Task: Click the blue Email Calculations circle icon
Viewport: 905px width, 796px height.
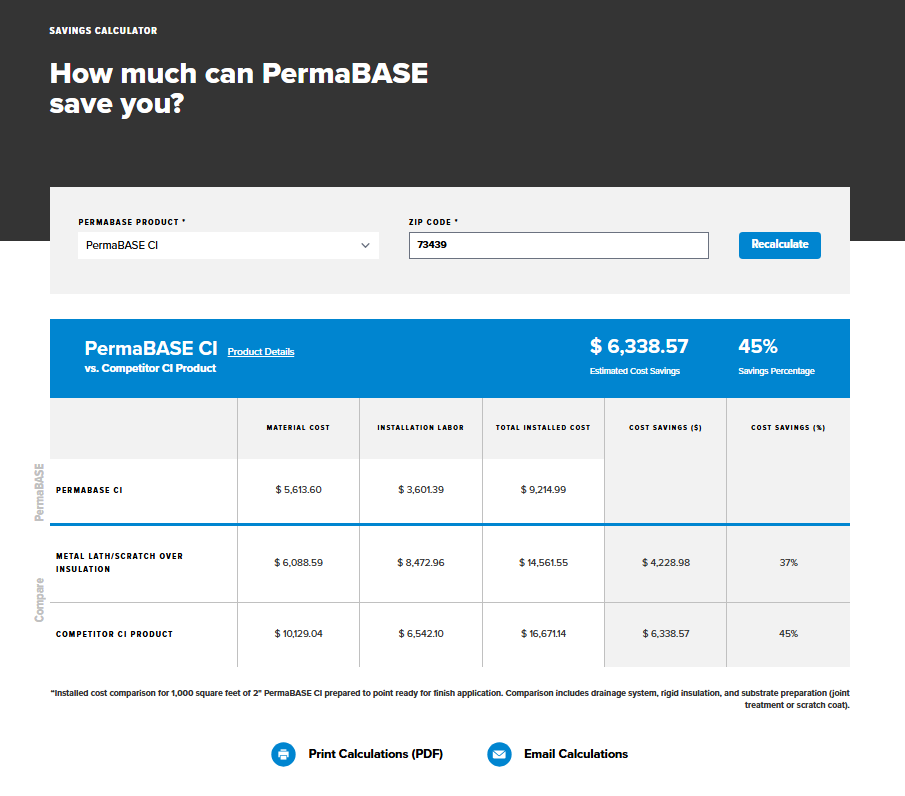Action: (499, 754)
